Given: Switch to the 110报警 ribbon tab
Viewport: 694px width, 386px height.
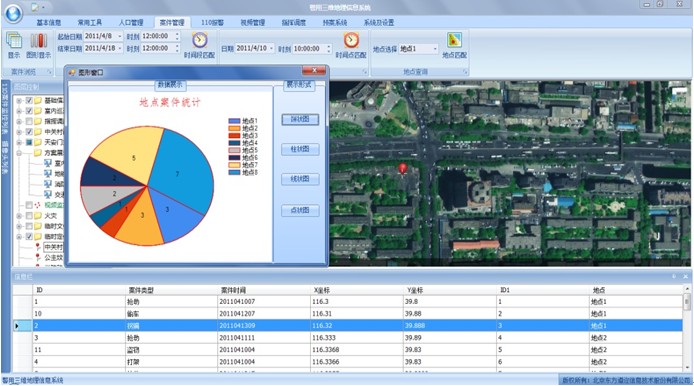Looking at the screenshot, I should [x=212, y=23].
